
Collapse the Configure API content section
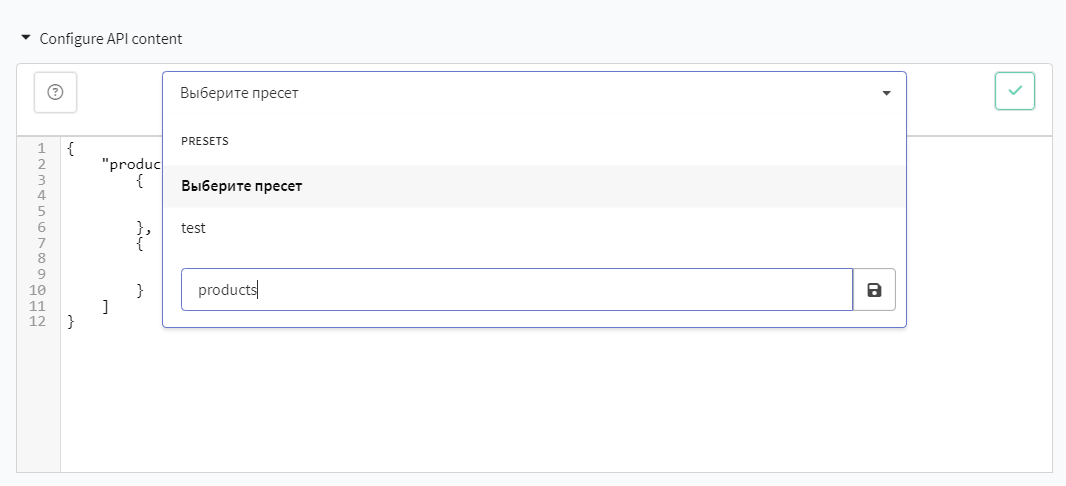26,38
